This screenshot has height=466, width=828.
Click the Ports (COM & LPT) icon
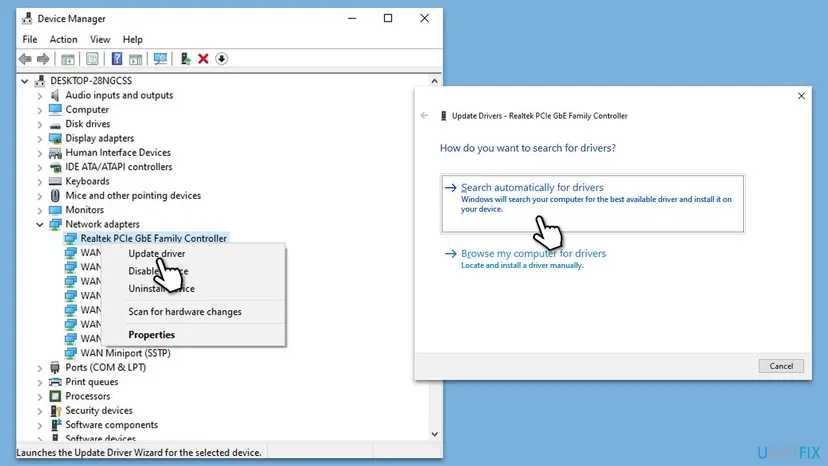click(55, 367)
